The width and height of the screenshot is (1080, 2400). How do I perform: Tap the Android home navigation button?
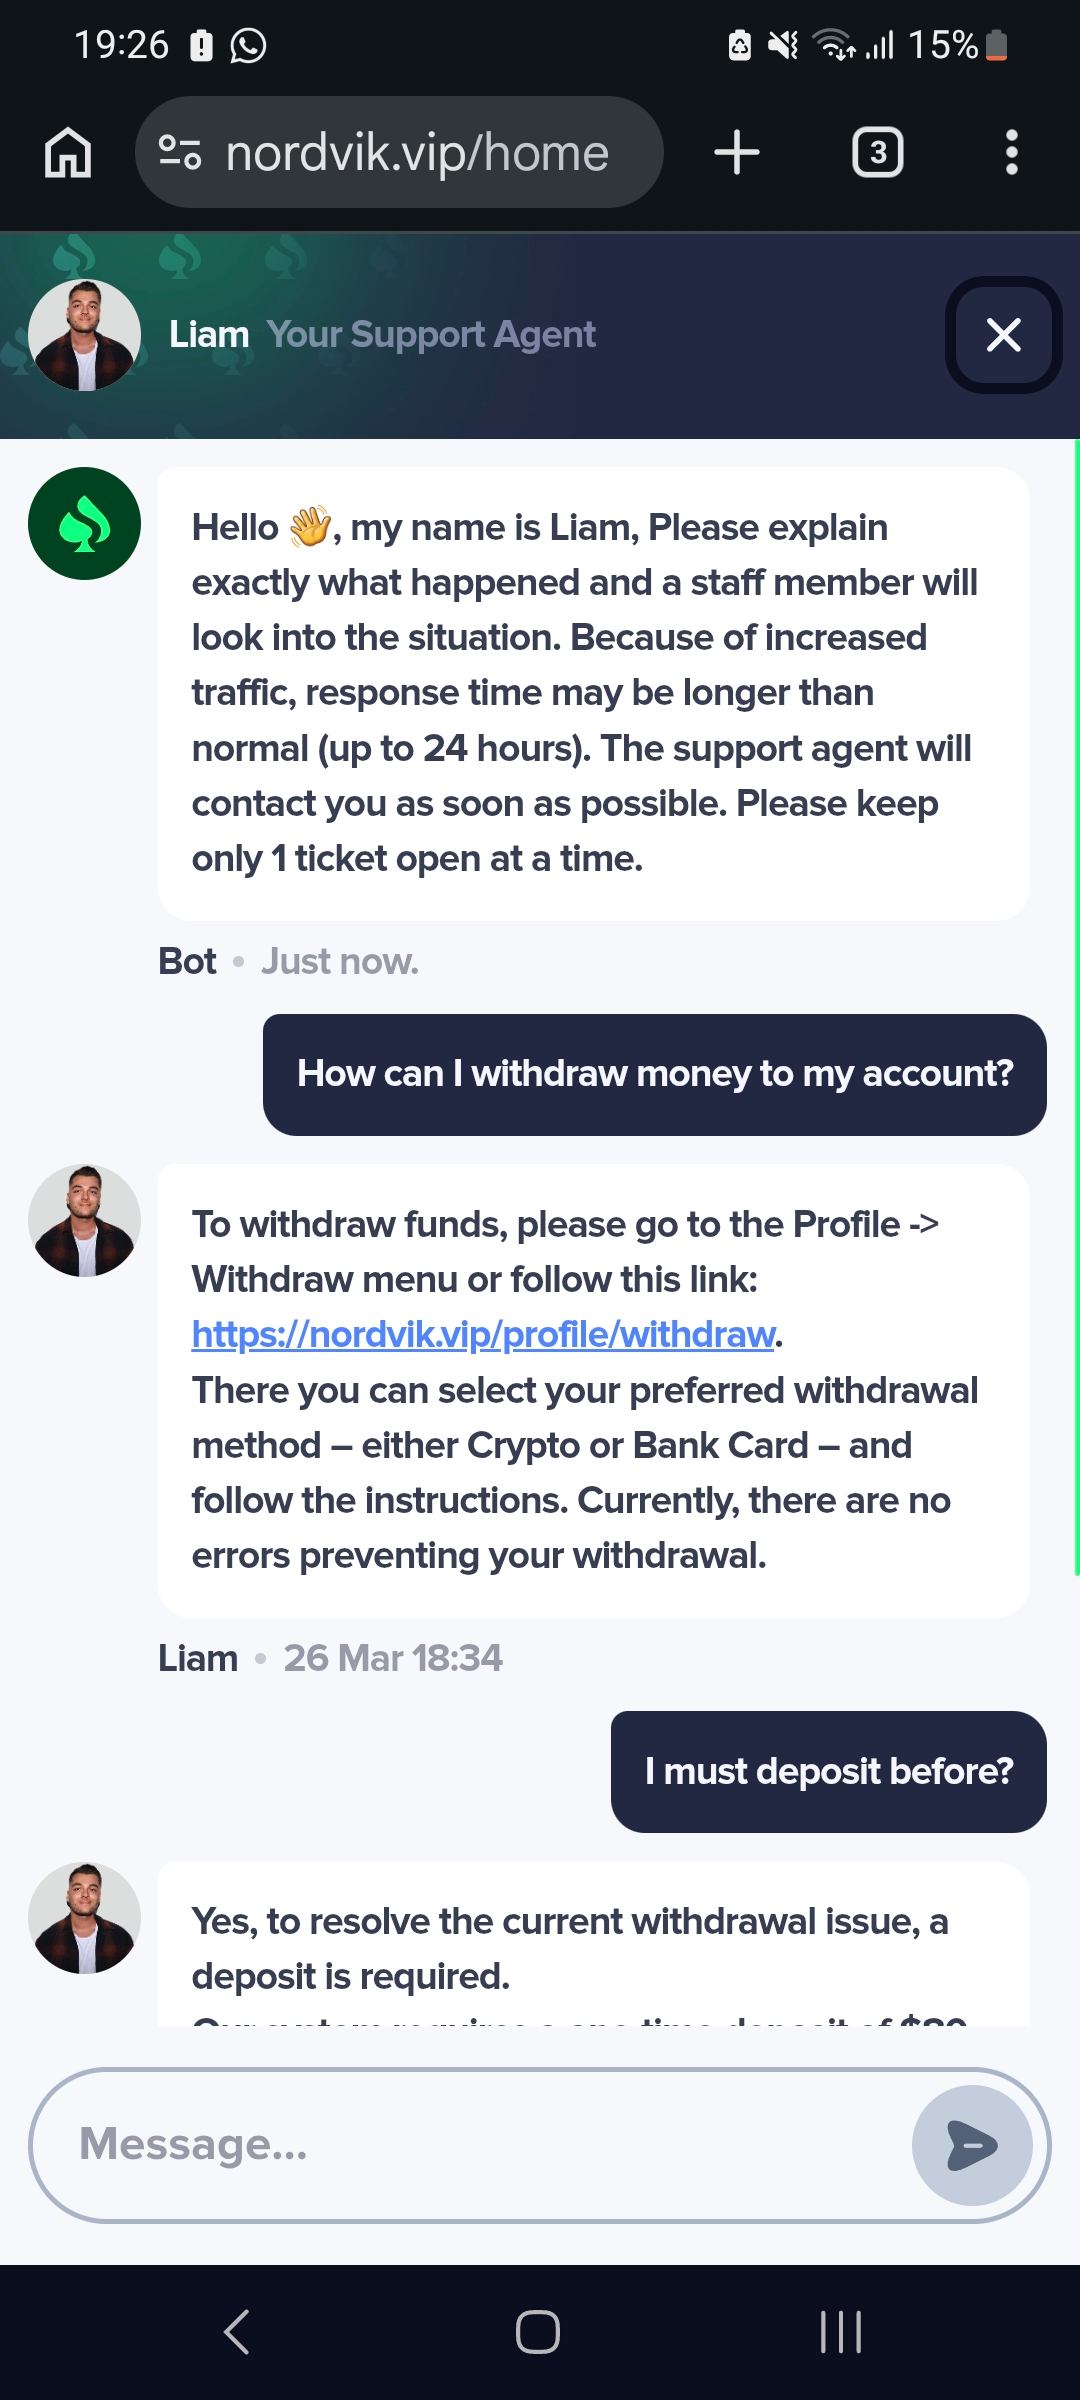538,2332
